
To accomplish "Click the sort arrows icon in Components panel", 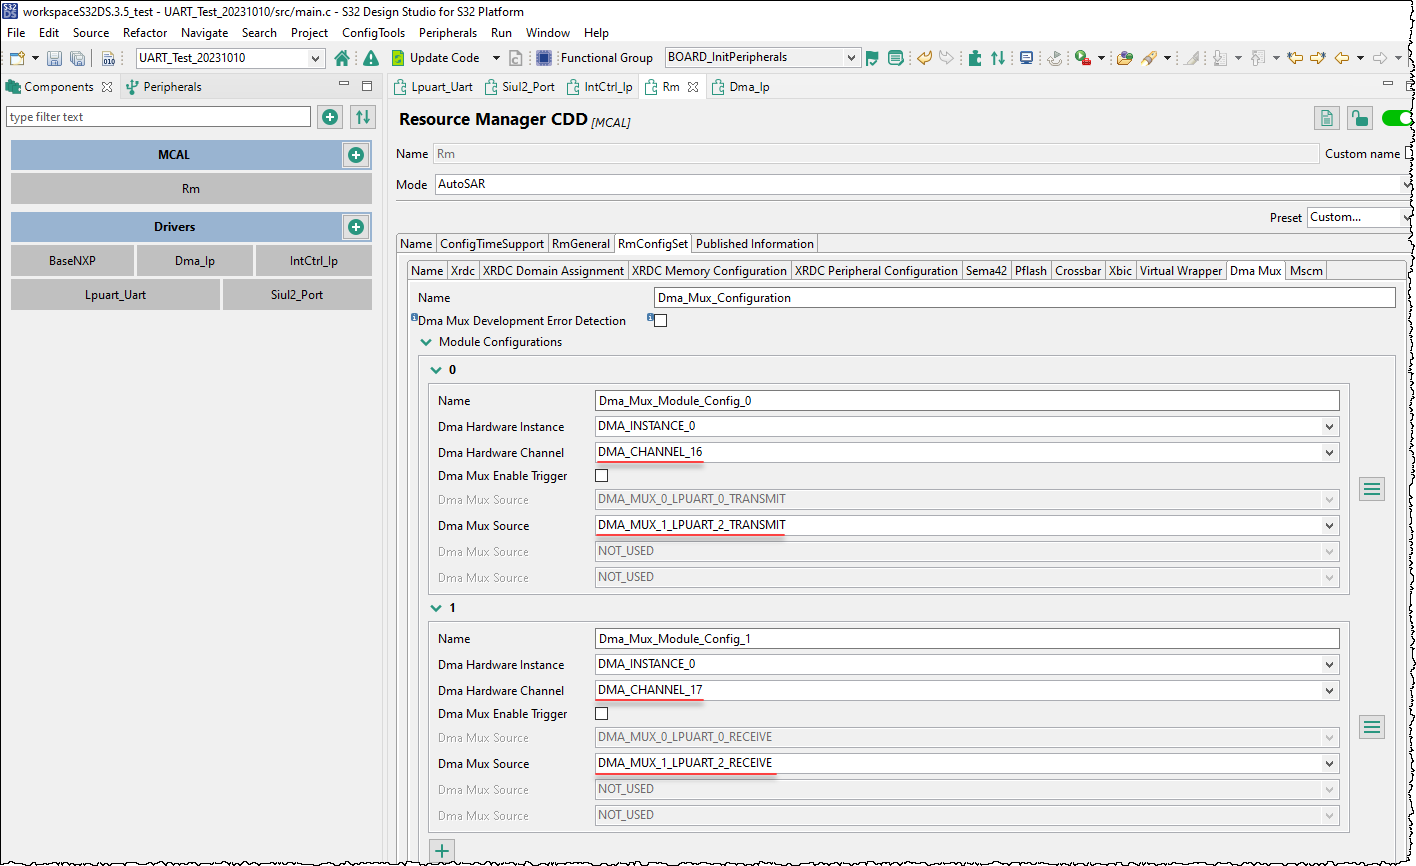I will pyautogui.click(x=362, y=117).
